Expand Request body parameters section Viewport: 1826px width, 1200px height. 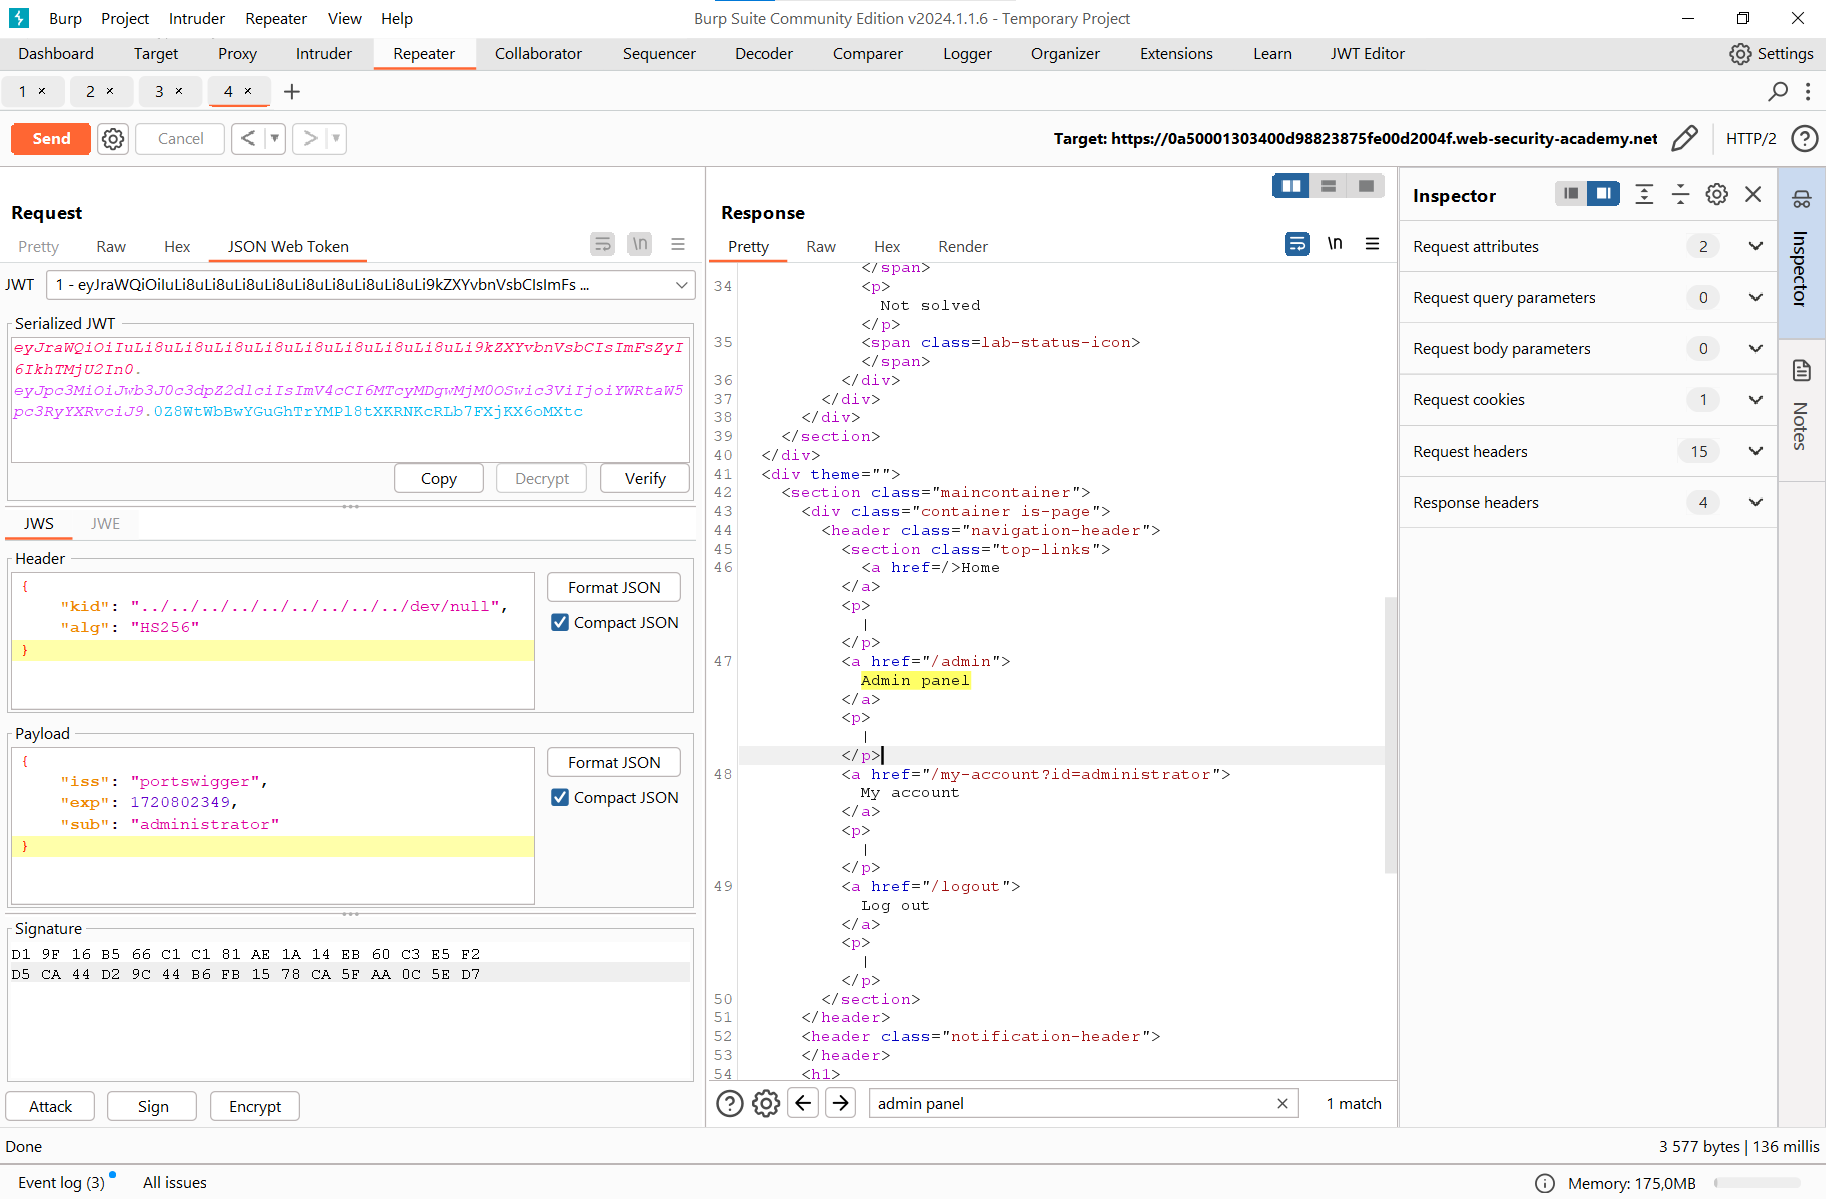tap(1755, 348)
